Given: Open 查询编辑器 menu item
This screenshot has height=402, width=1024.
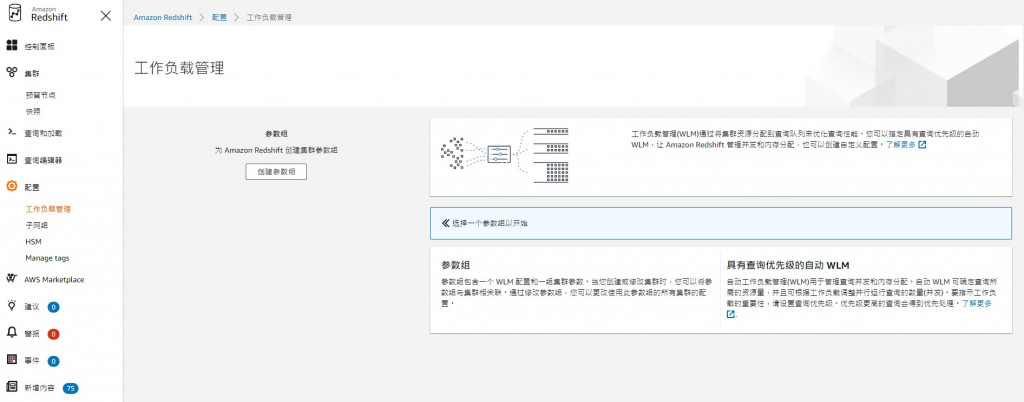Looking at the screenshot, I should 43,160.
